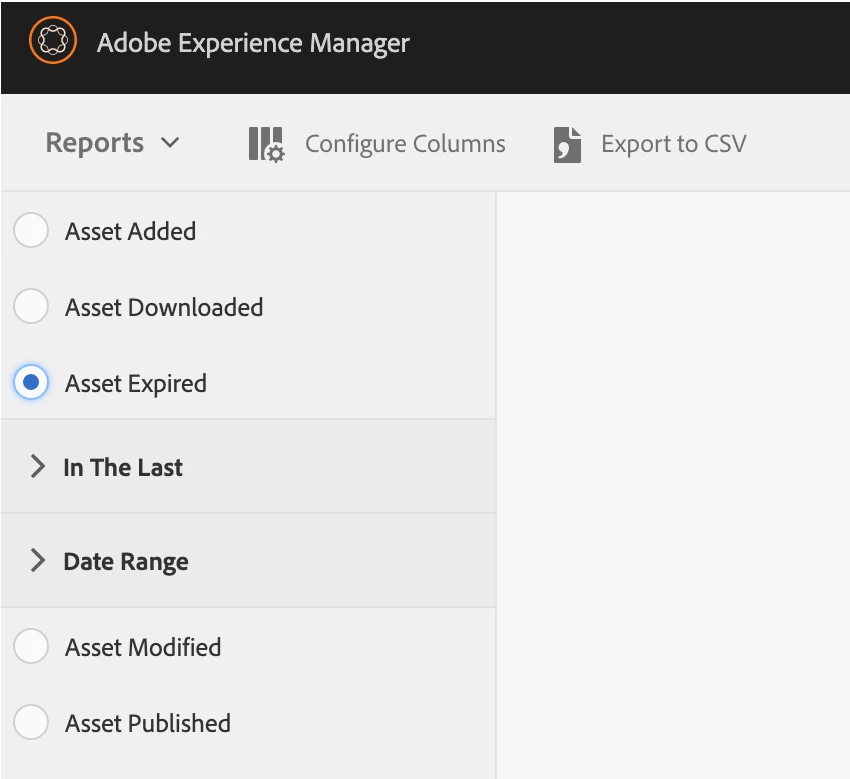The height and width of the screenshot is (779, 850).
Task: Select the Asset Downloaded radio button
Action: pos(31,306)
